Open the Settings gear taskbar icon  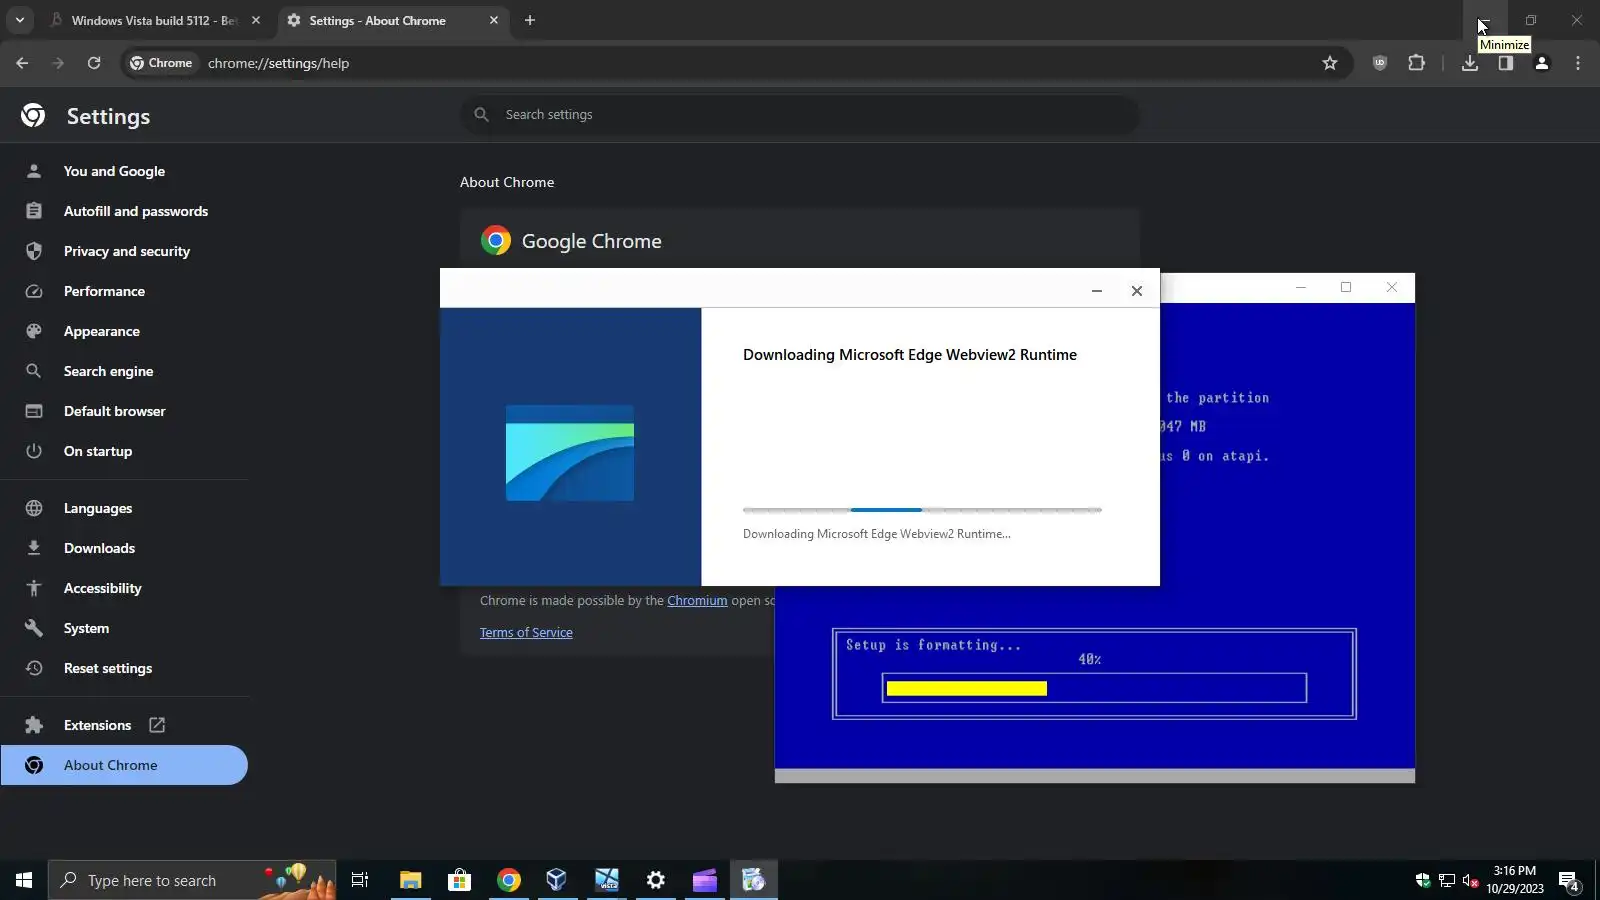[x=656, y=880]
